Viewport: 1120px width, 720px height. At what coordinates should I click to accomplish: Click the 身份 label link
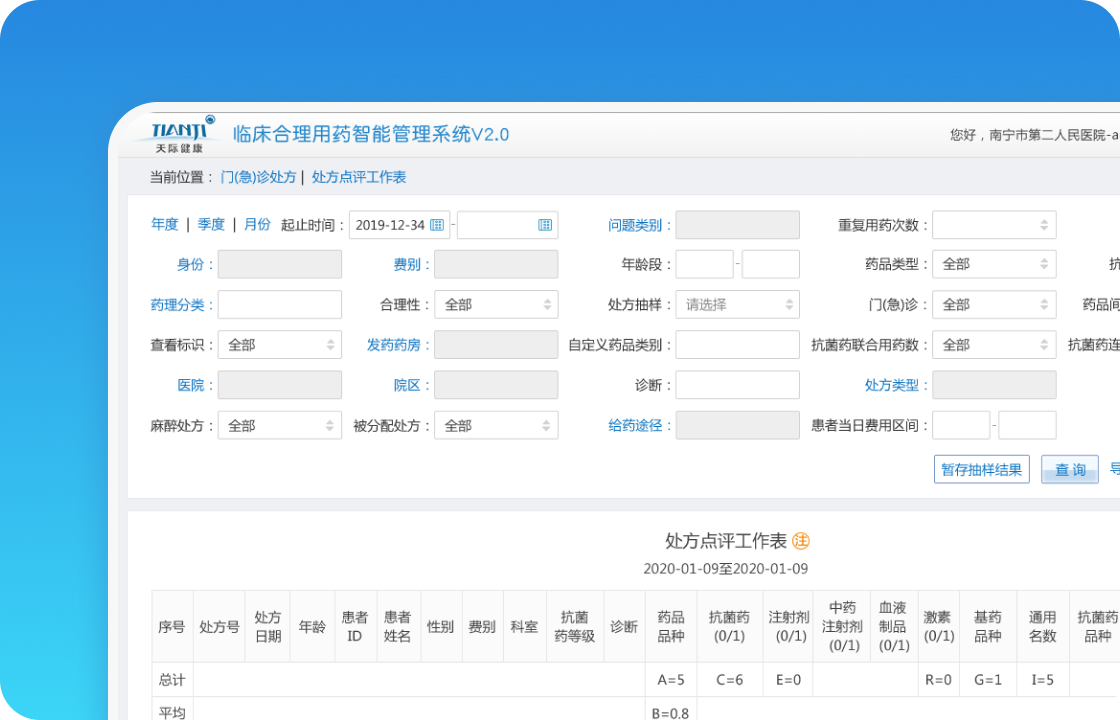(194, 264)
